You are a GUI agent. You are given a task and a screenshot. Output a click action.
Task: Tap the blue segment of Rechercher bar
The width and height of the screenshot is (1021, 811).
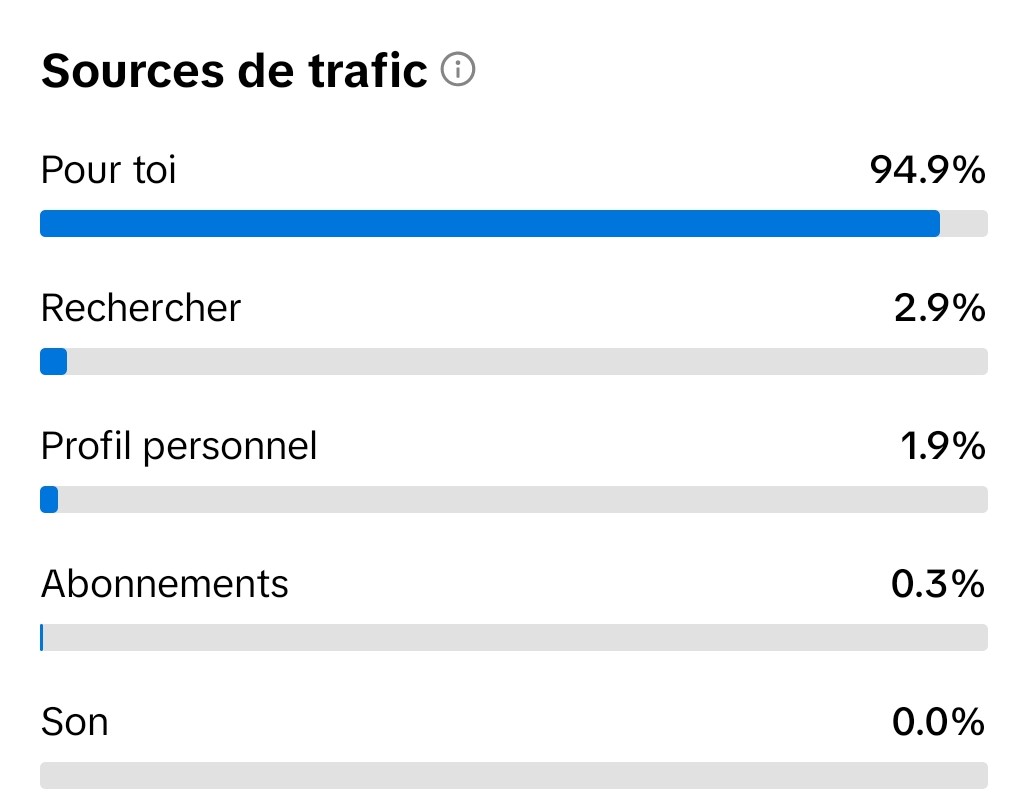tap(53, 361)
